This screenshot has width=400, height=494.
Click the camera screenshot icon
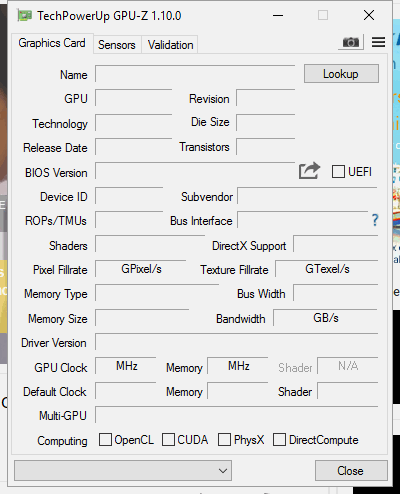coord(351,42)
